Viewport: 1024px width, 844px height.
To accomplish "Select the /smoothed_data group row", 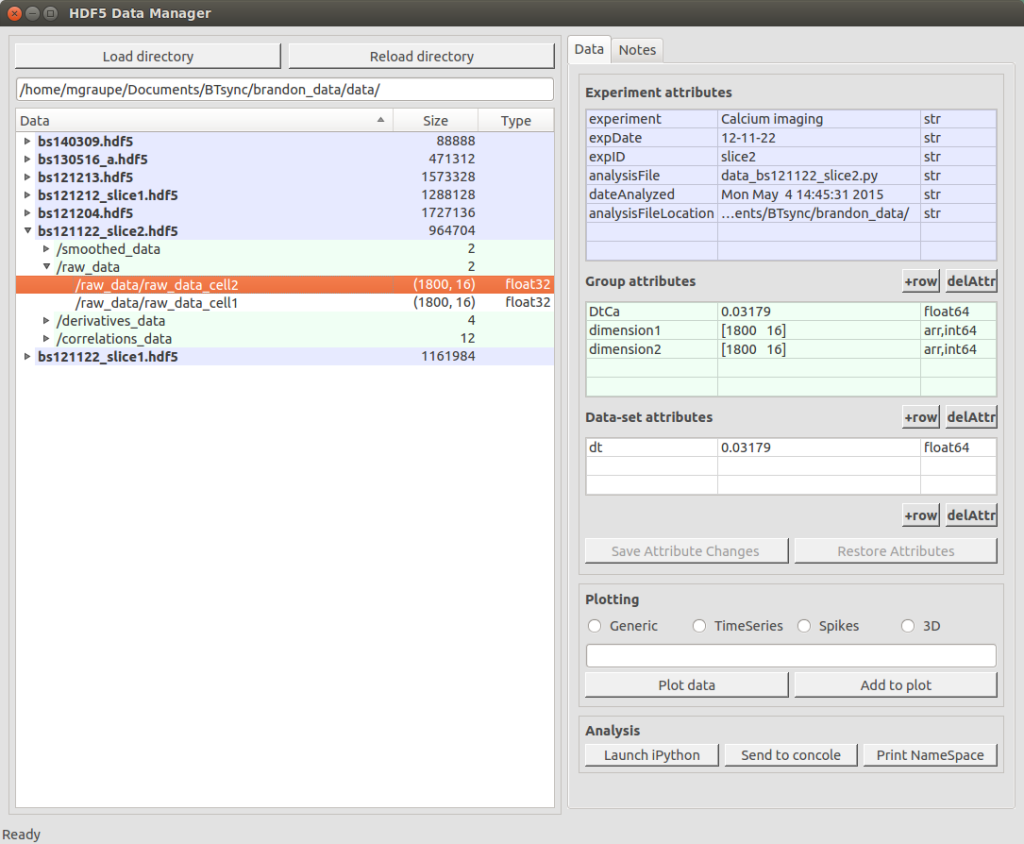I will pos(285,249).
